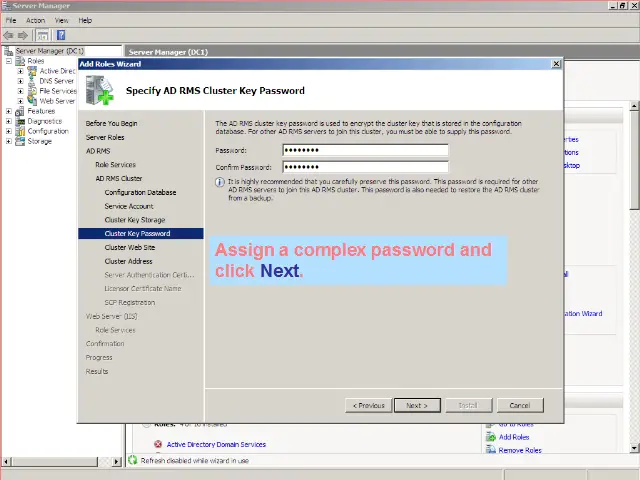Expand the DNS Server tree node
The height and width of the screenshot is (480, 640).
[20, 81]
